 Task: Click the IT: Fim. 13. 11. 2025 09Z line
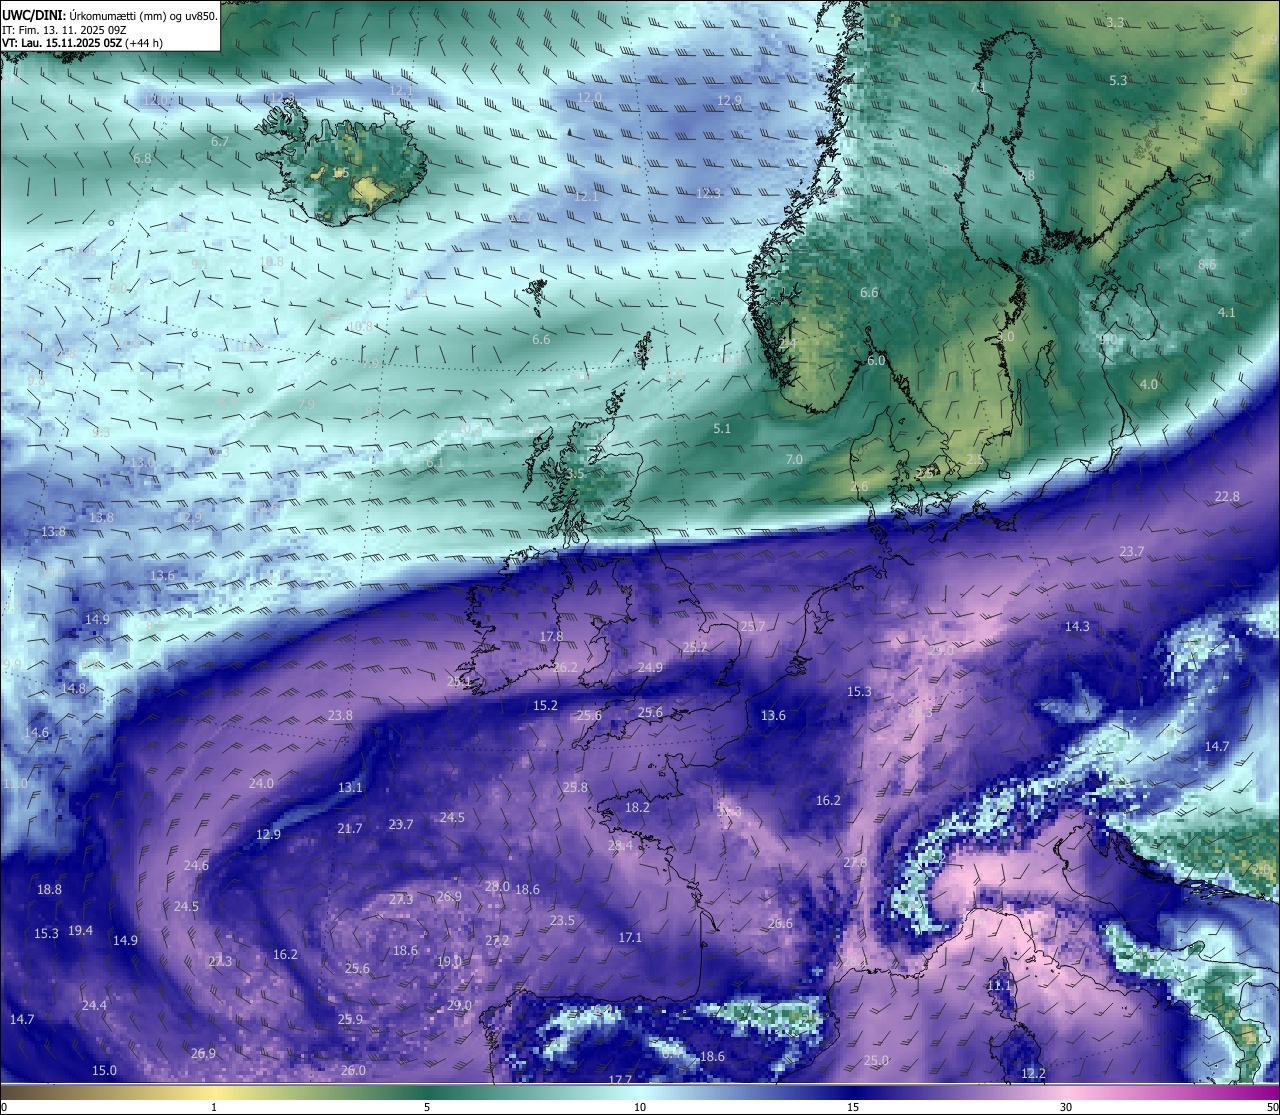(x=66, y=30)
